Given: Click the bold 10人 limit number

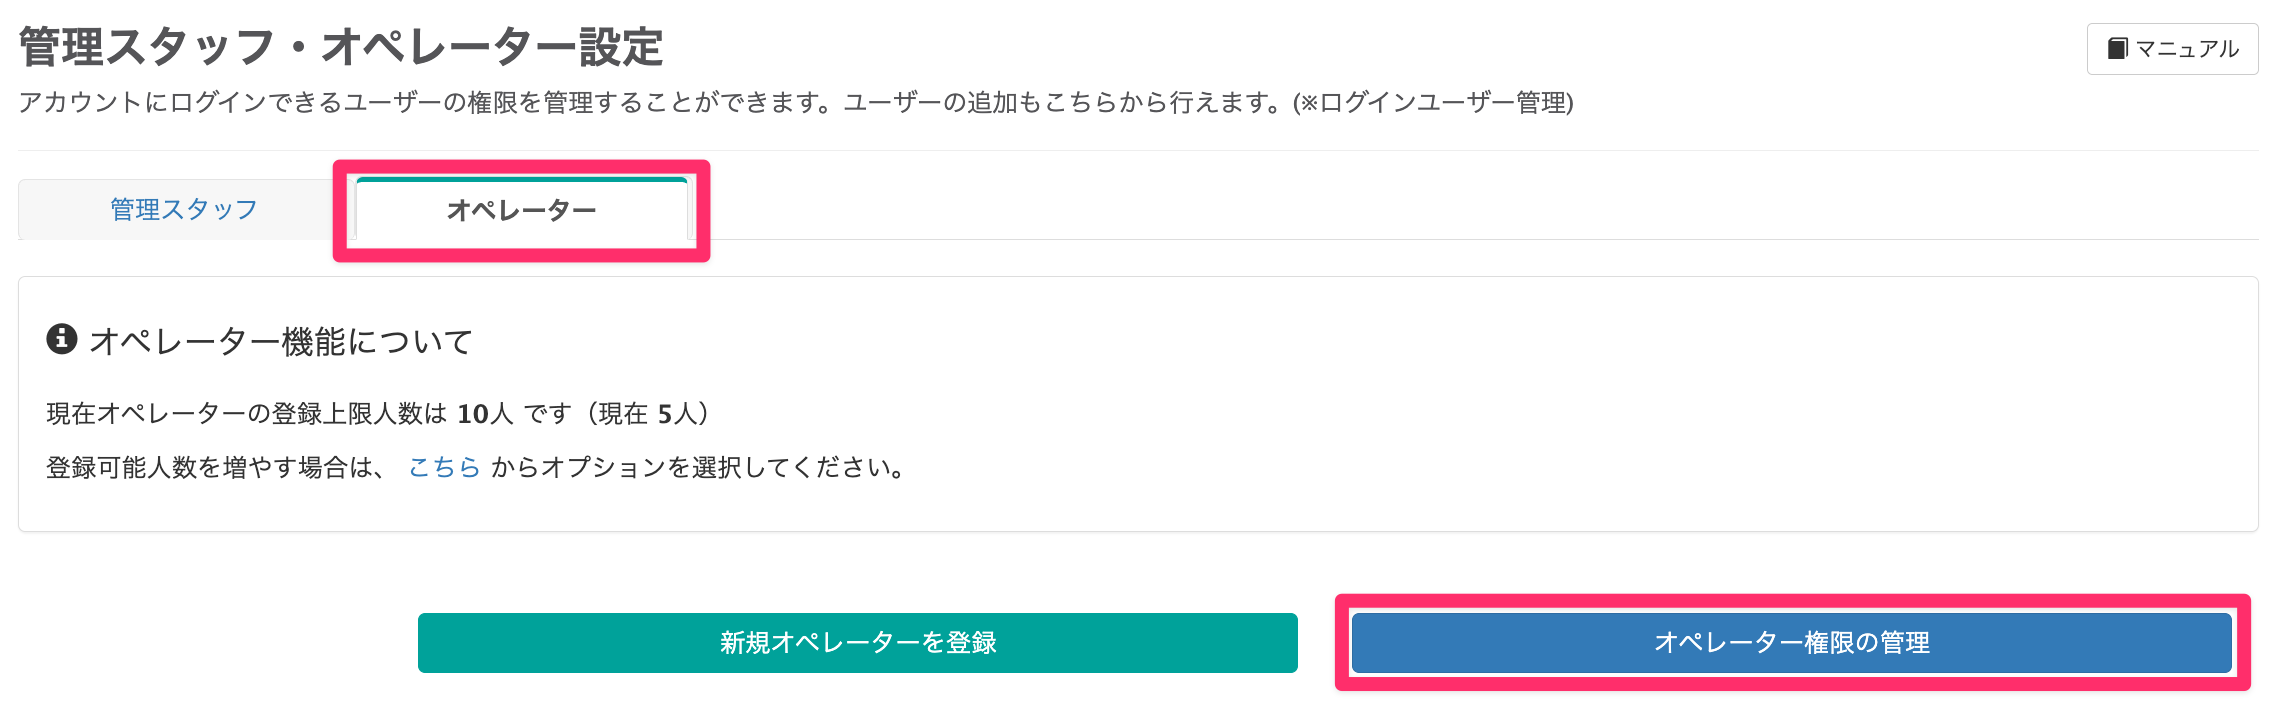Looking at the screenshot, I should click(484, 414).
